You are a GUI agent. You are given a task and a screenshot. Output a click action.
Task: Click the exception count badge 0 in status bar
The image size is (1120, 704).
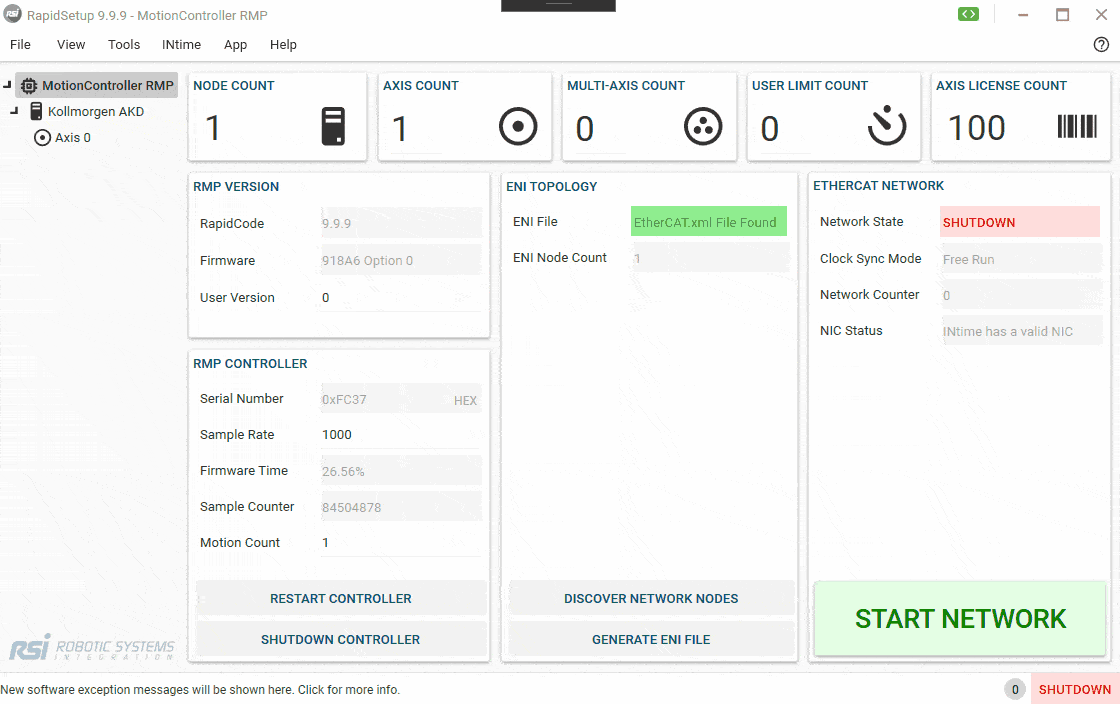tap(1015, 690)
